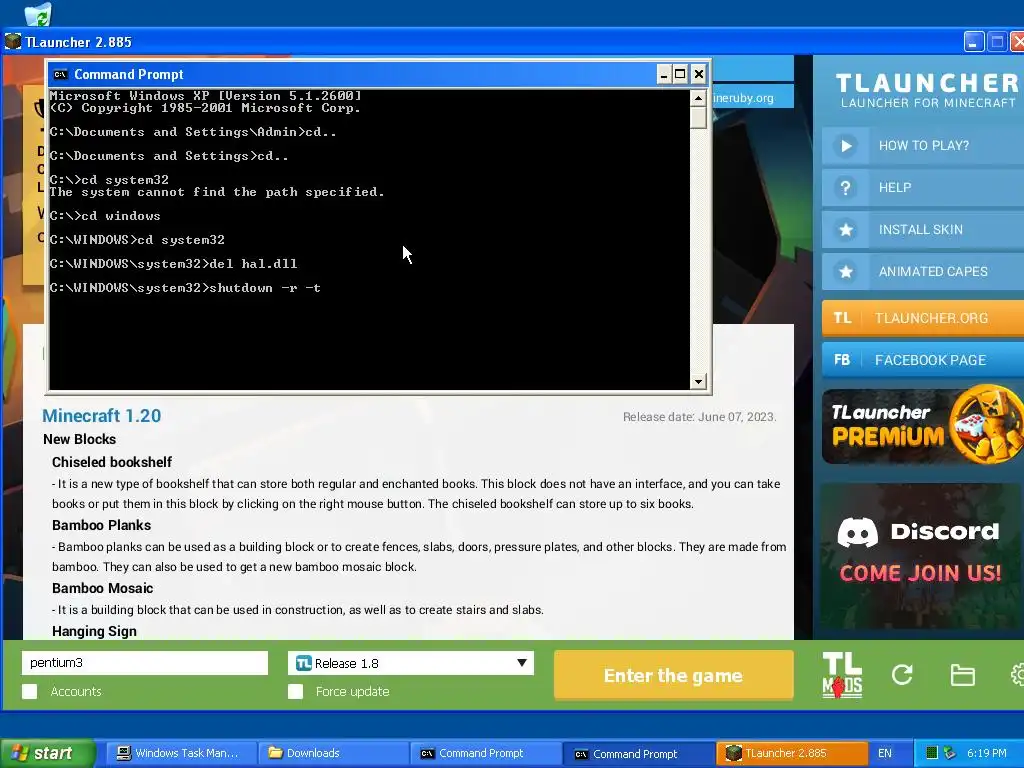
Task: Maximize the Command Prompt window
Action: 680,74
